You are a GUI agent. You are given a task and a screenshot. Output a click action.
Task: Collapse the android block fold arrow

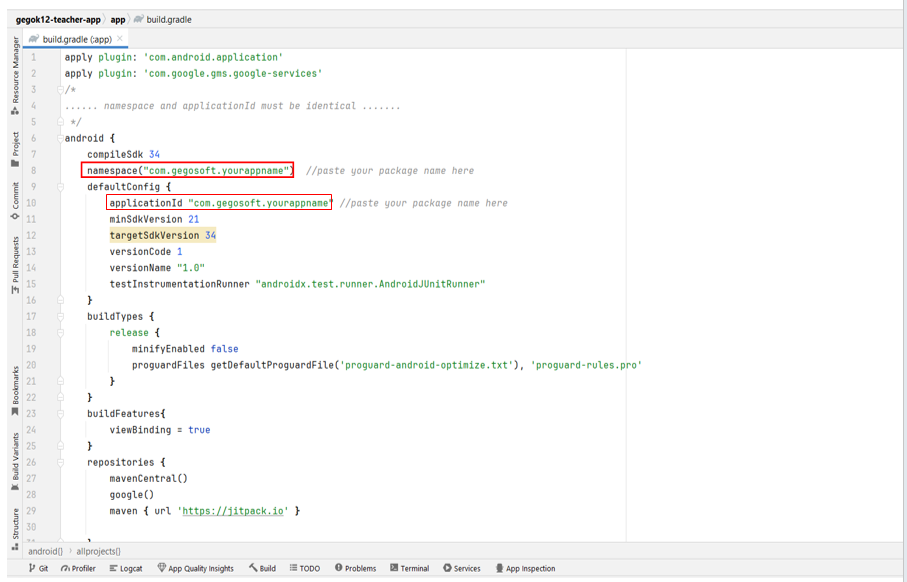click(58, 138)
